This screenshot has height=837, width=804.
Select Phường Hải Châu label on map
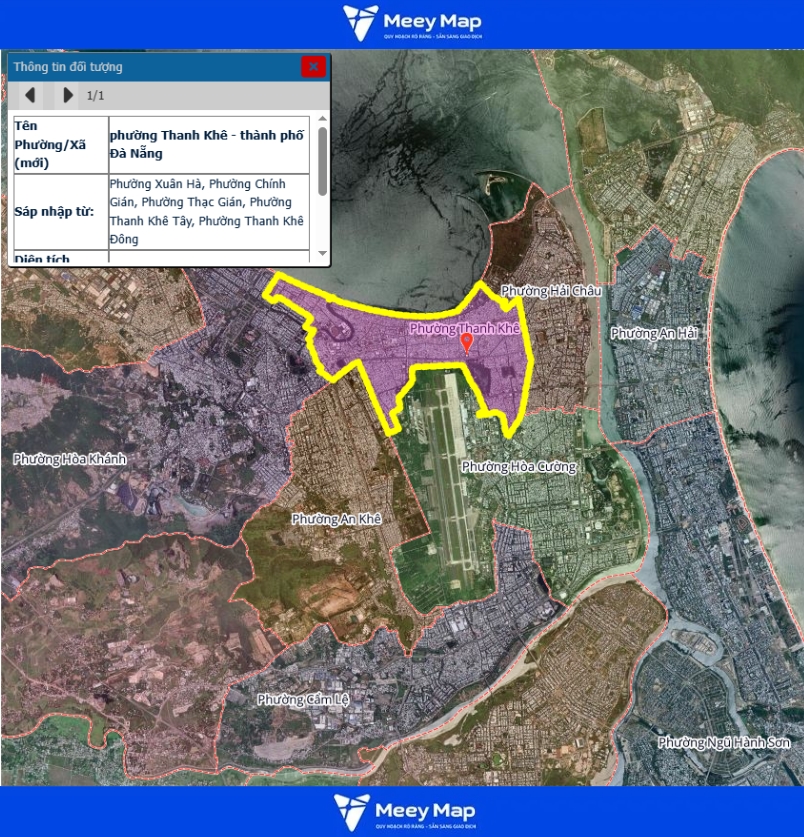(x=551, y=291)
